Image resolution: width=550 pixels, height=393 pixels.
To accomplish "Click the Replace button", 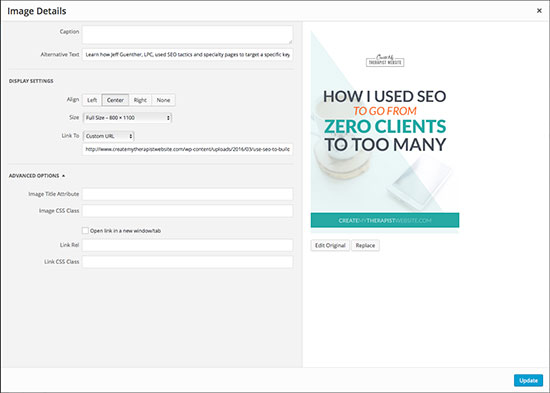I will [x=365, y=245].
